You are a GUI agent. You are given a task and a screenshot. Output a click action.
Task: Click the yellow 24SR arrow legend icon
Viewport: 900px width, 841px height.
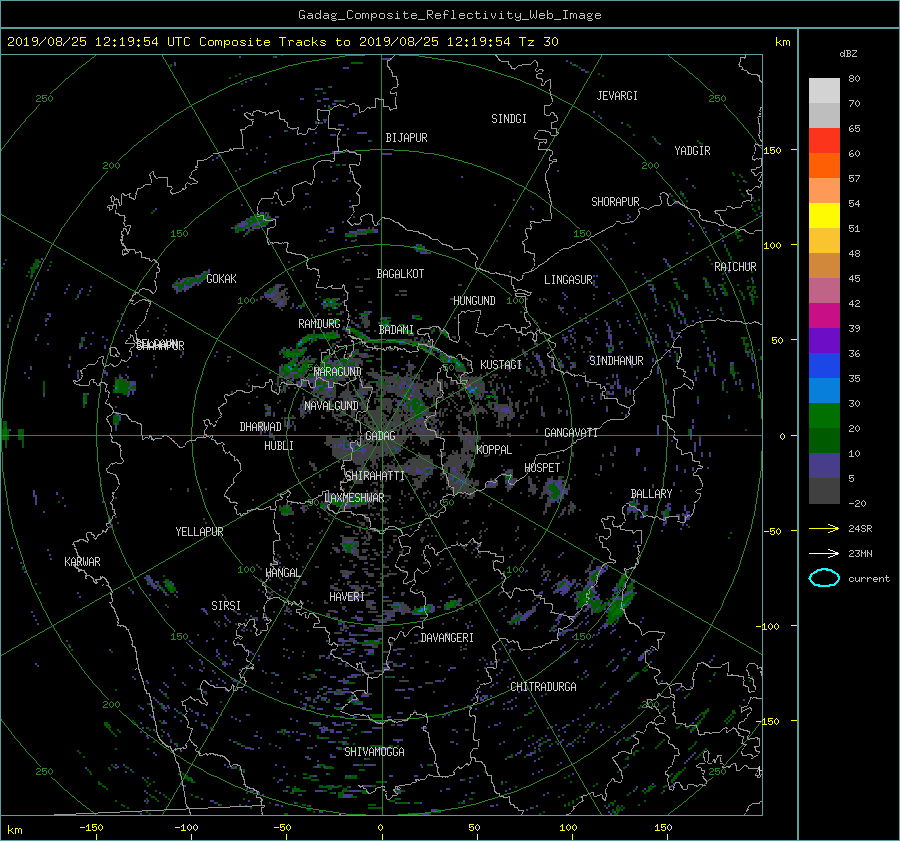pos(824,528)
